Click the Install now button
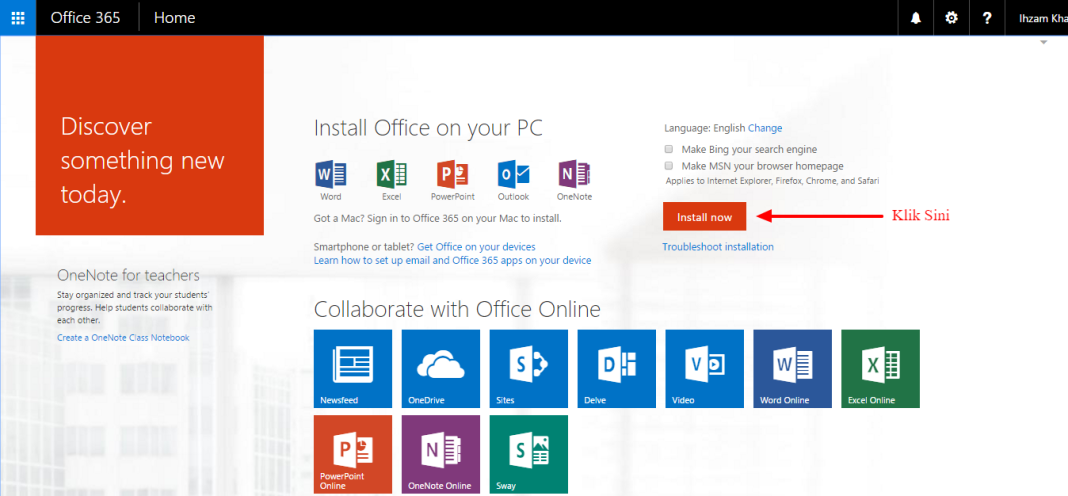 coord(704,217)
